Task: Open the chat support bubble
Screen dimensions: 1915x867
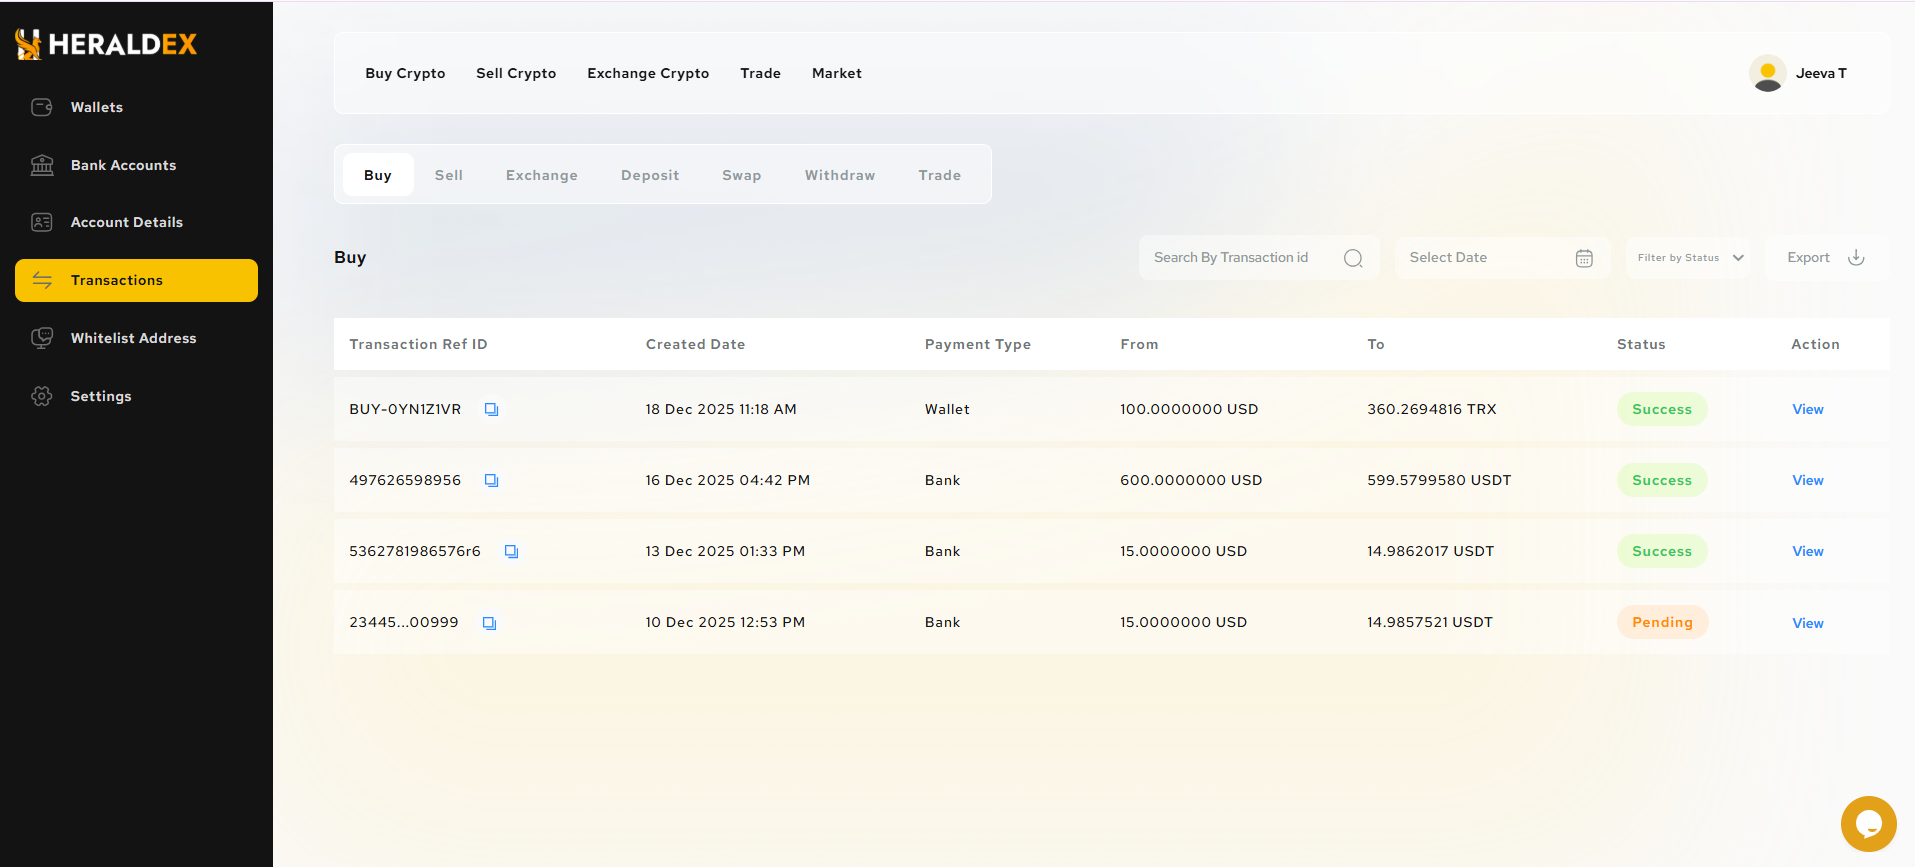Action: pos(1868,823)
